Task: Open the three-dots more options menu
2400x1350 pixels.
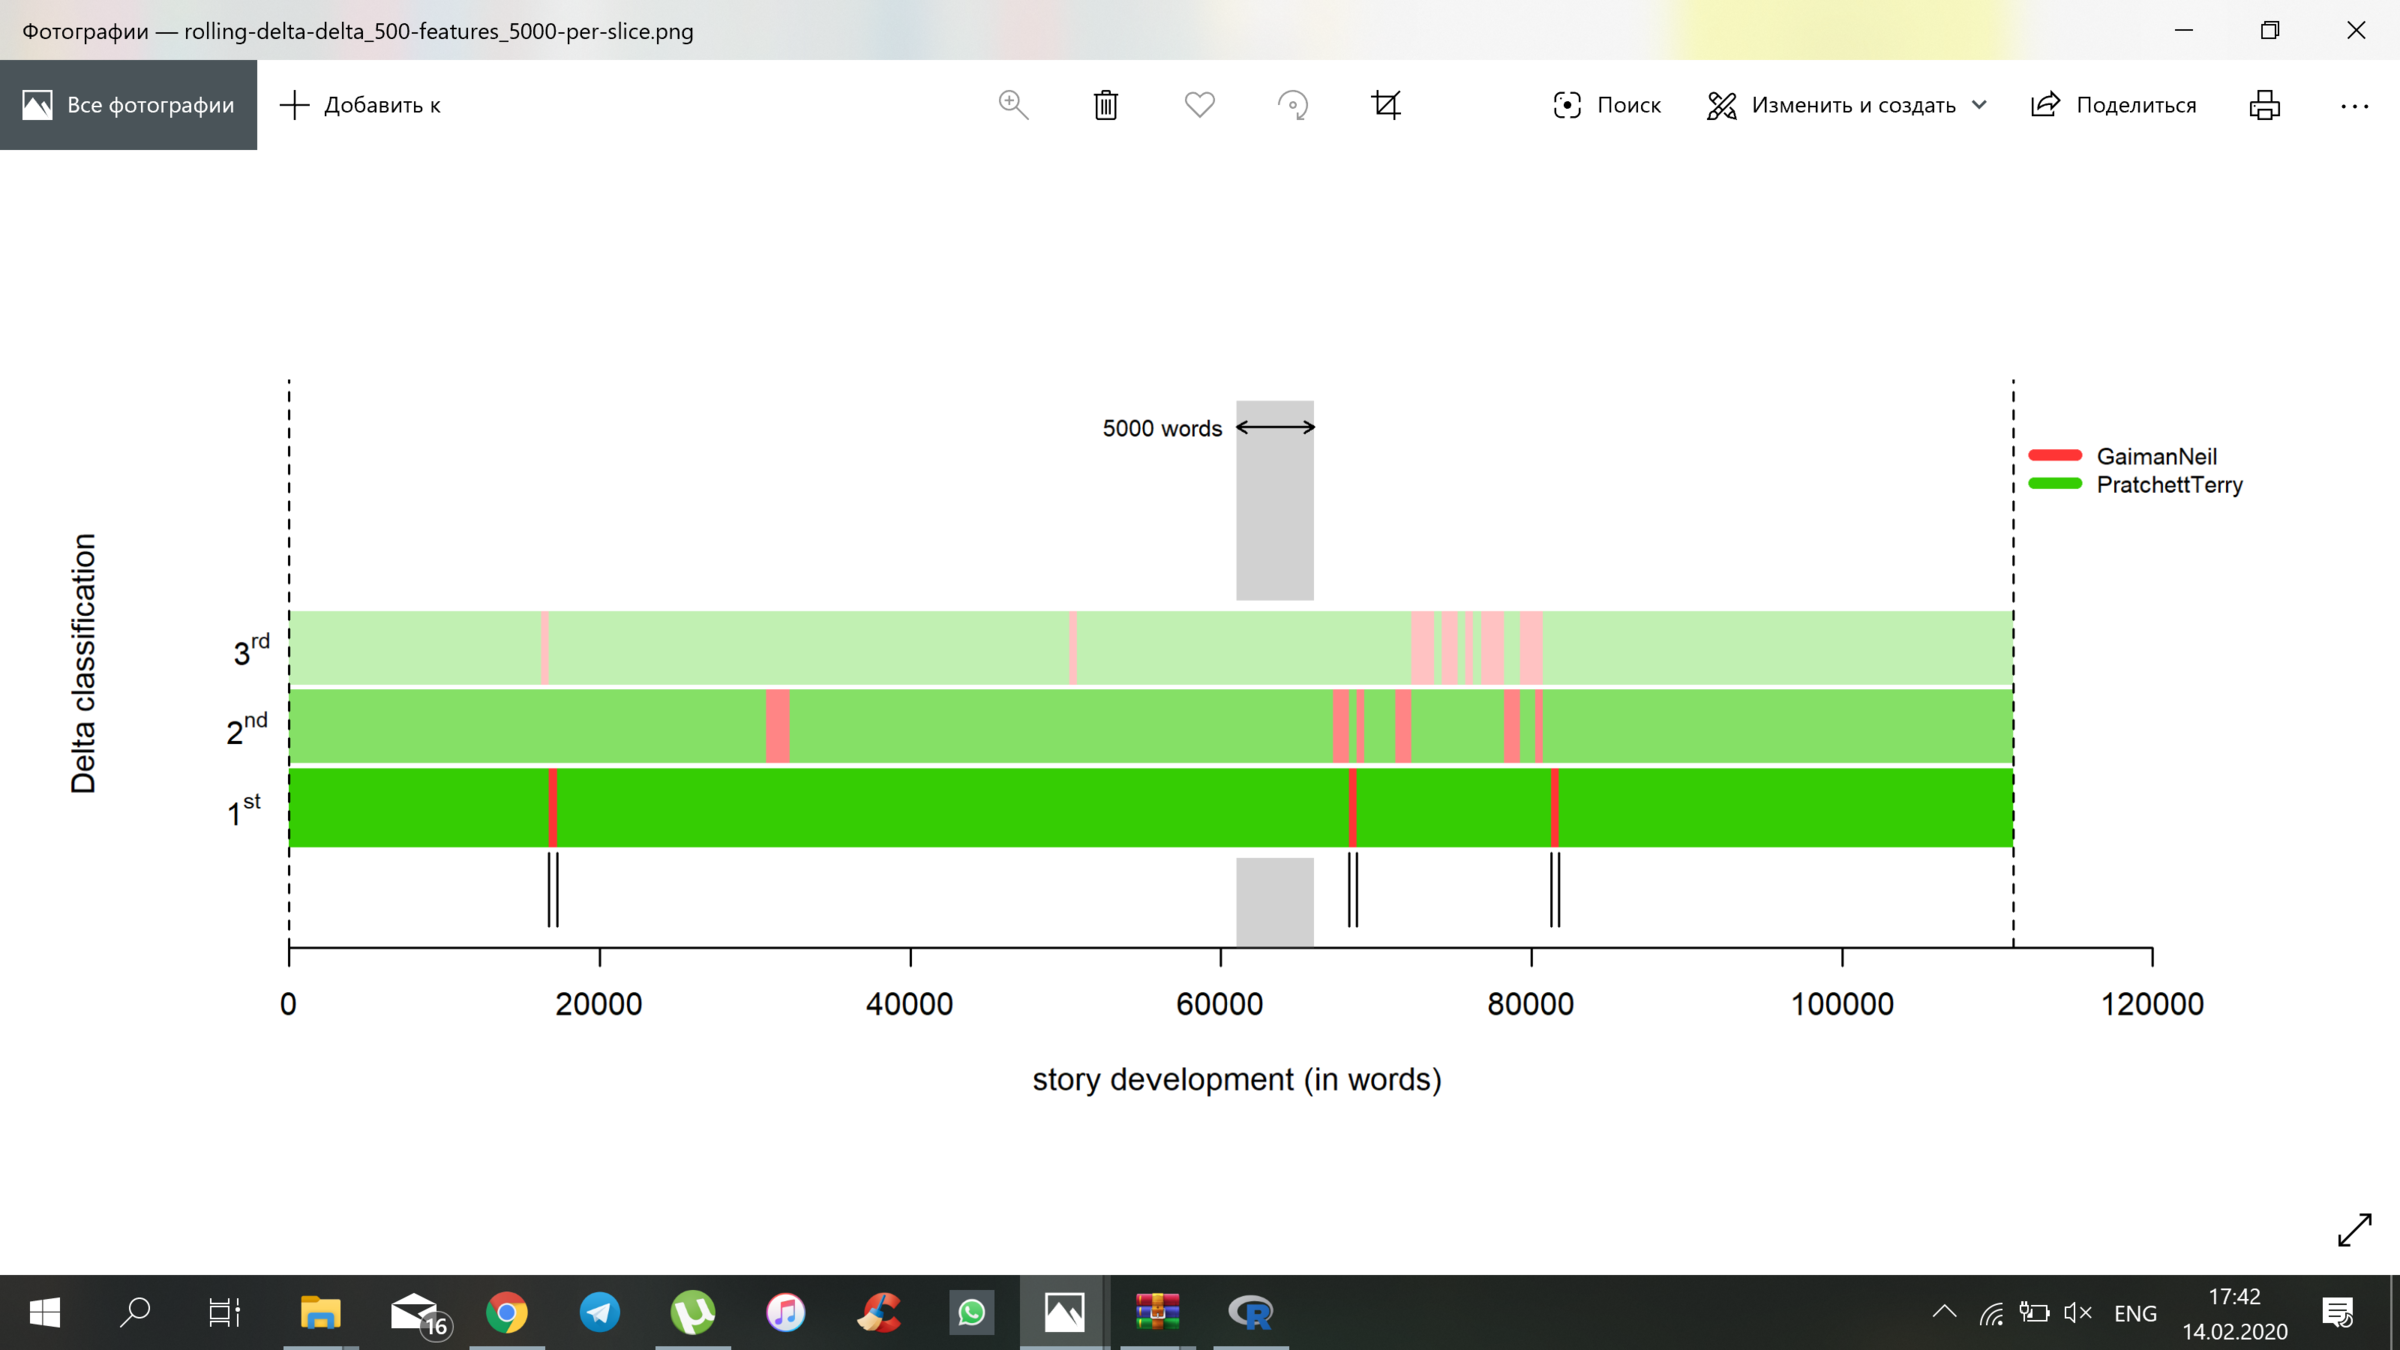Action: [x=2354, y=105]
